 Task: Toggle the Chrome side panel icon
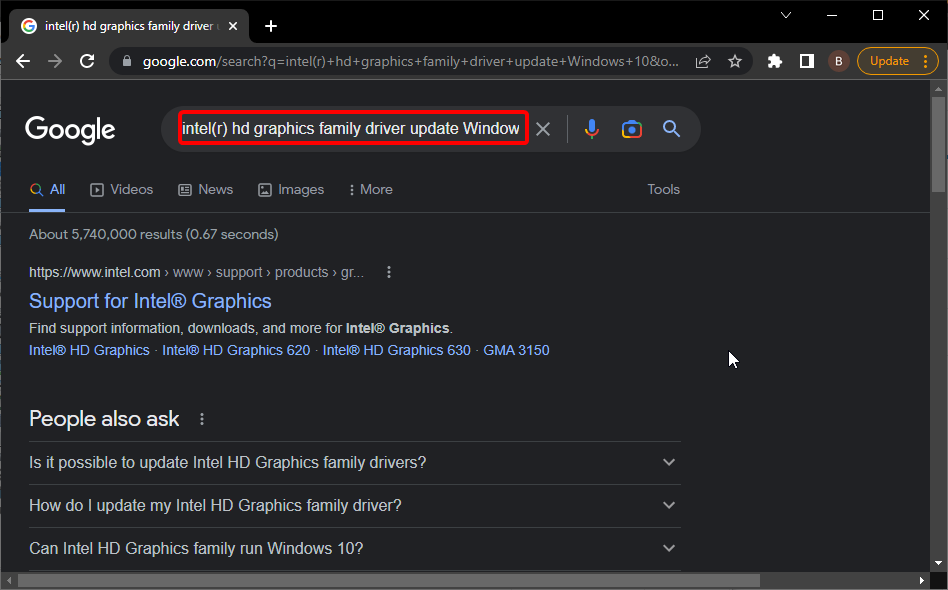click(806, 61)
